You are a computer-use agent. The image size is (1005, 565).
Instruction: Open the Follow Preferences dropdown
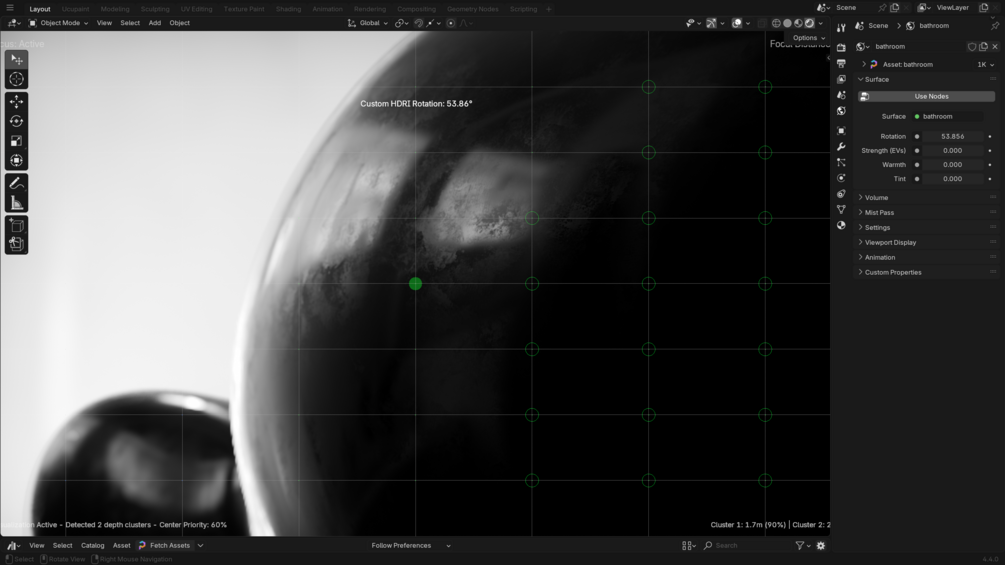pos(410,546)
